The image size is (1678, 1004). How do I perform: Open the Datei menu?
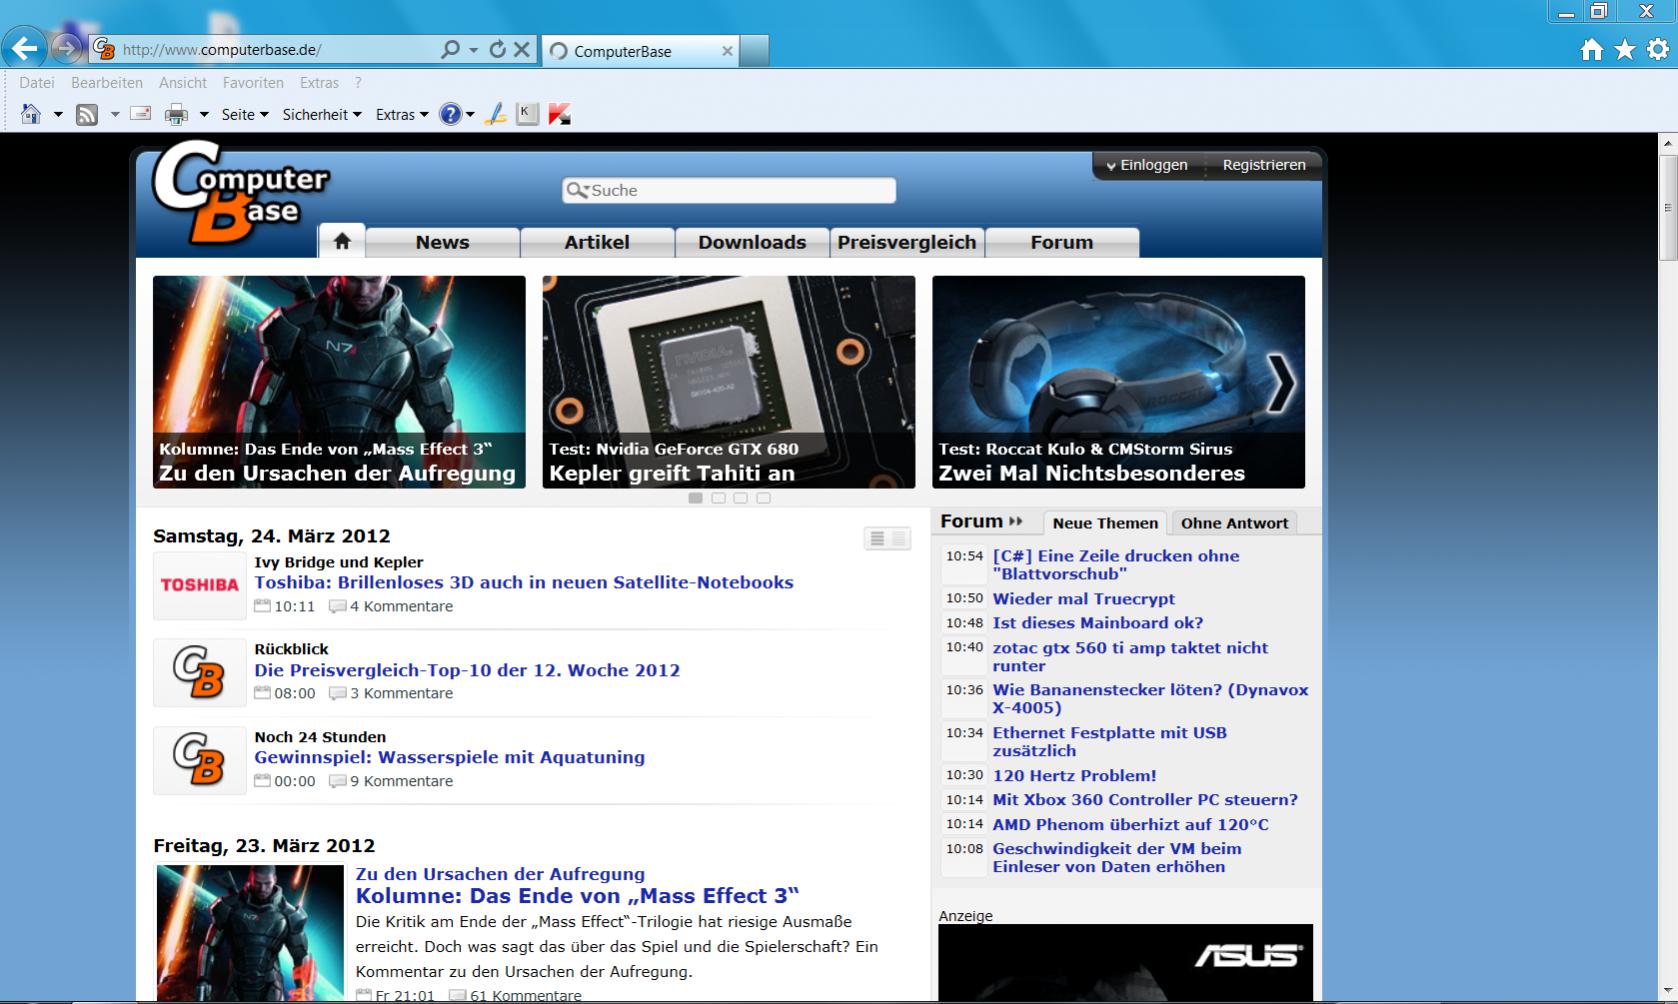click(37, 83)
